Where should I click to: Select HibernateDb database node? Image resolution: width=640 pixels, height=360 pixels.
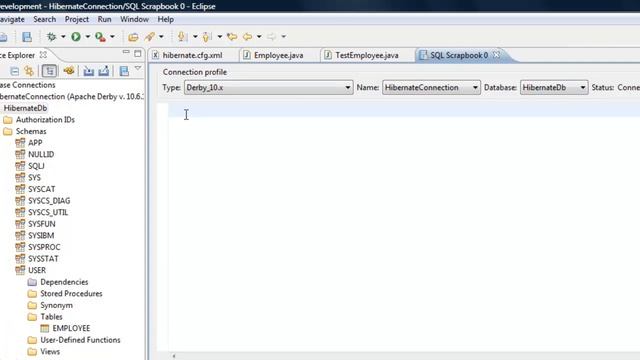tap(25, 108)
